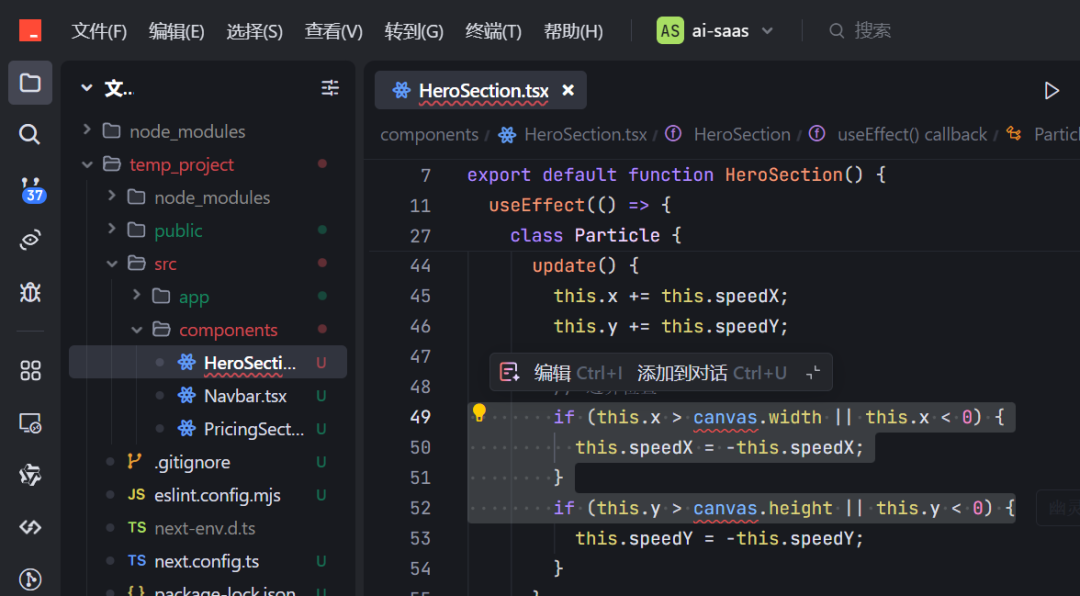Open the explorer panel filter settings icon
Image resolution: width=1080 pixels, height=596 pixels.
tap(330, 89)
